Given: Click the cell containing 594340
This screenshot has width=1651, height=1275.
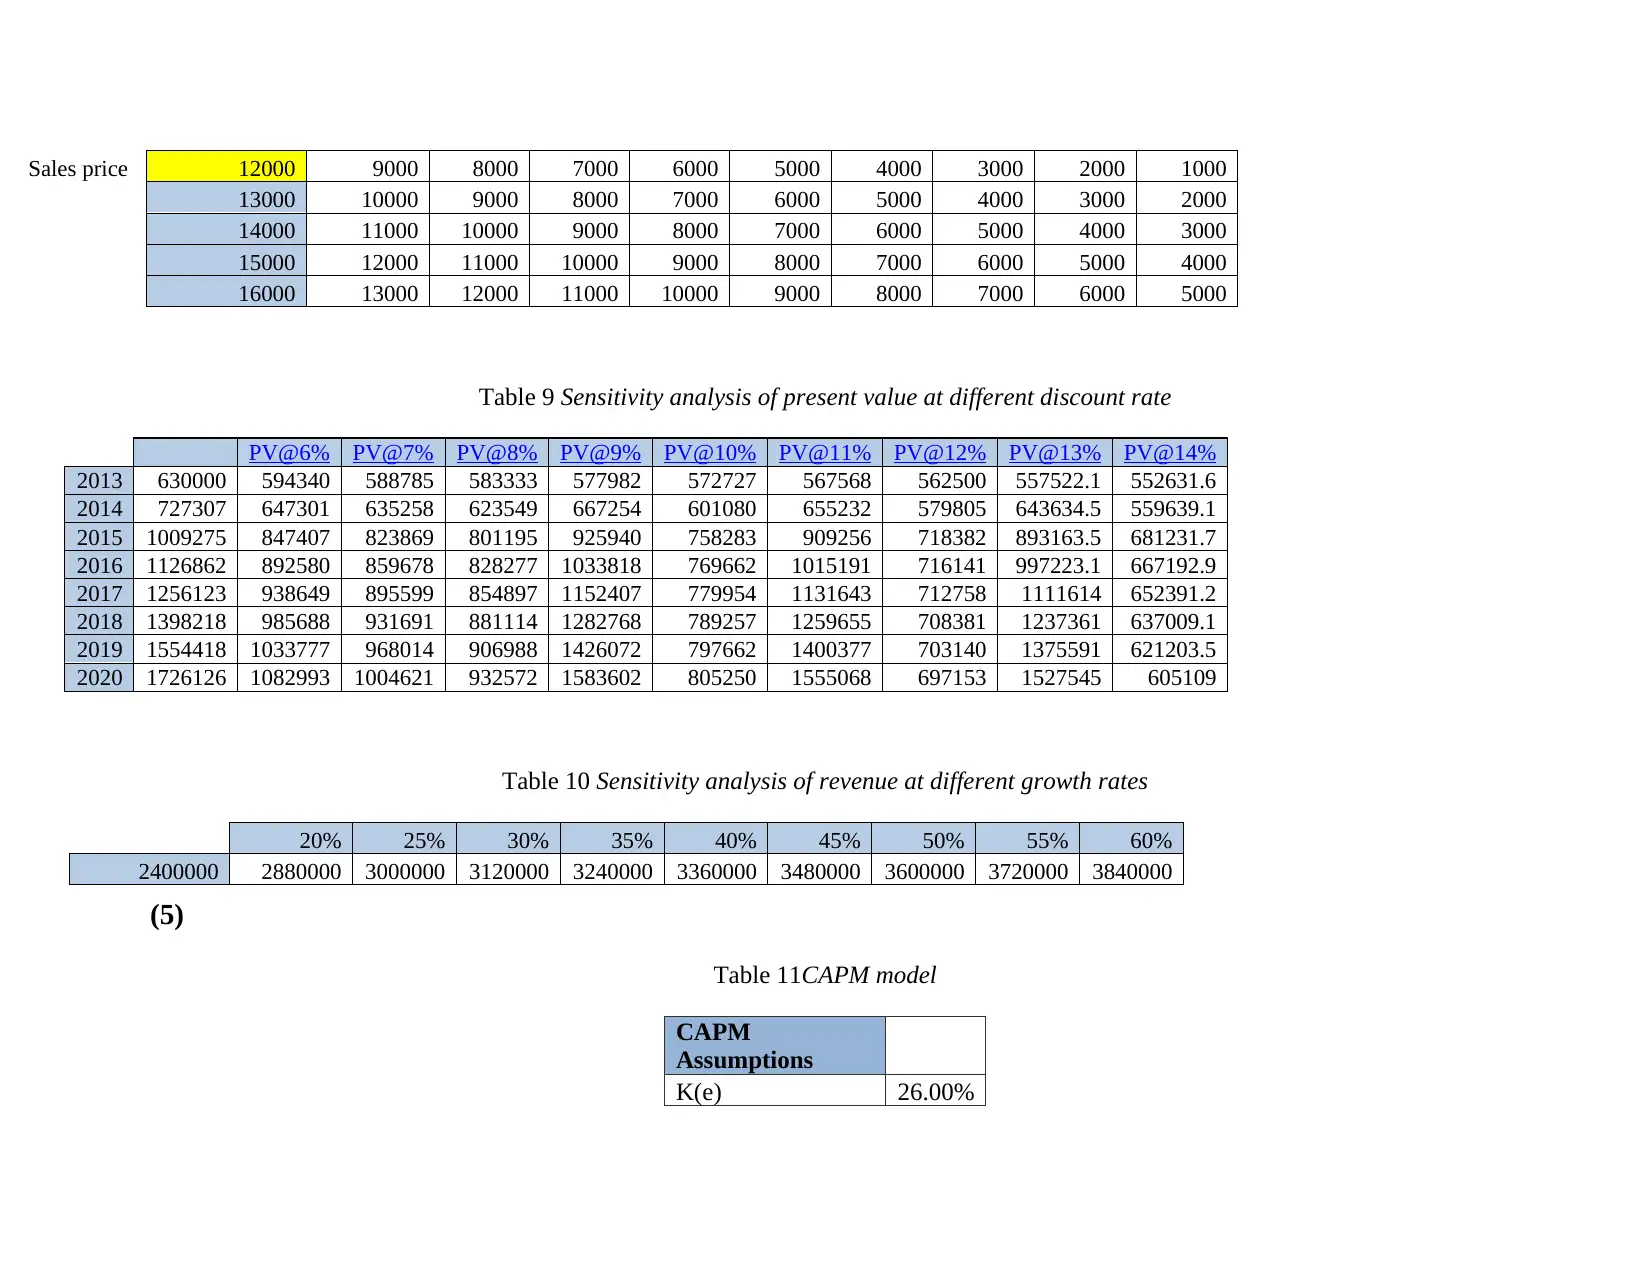Looking at the screenshot, I should click(x=290, y=481).
